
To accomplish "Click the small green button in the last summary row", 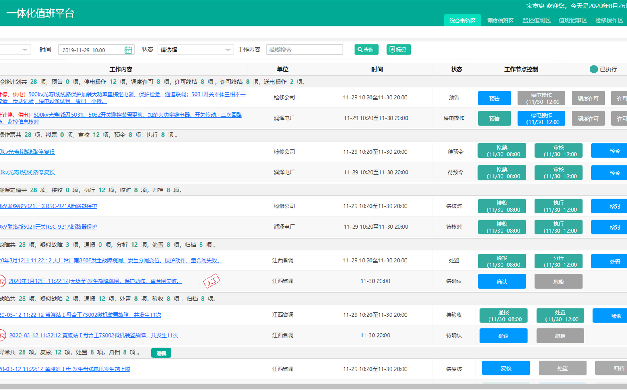I will tap(161, 353).
